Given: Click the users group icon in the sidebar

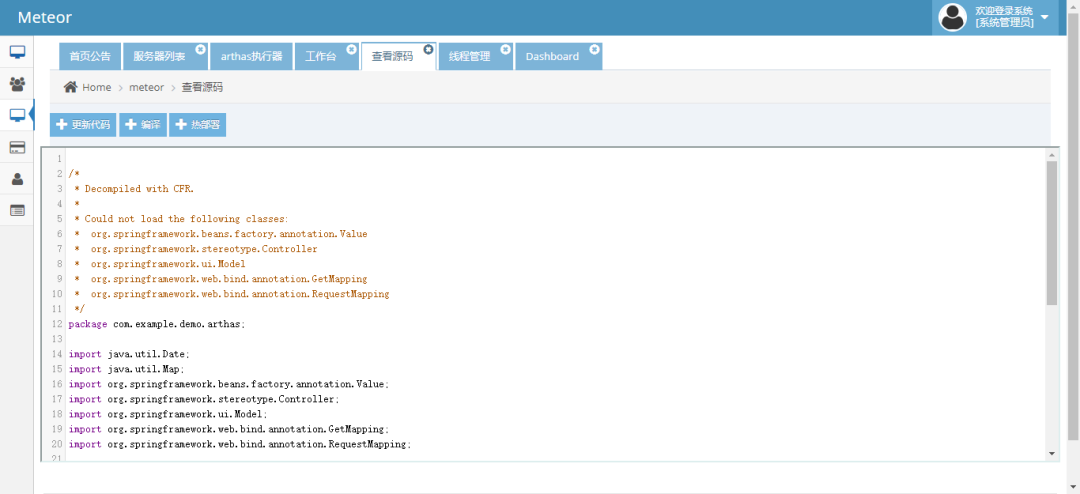Looking at the screenshot, I should tap(17, 84).
